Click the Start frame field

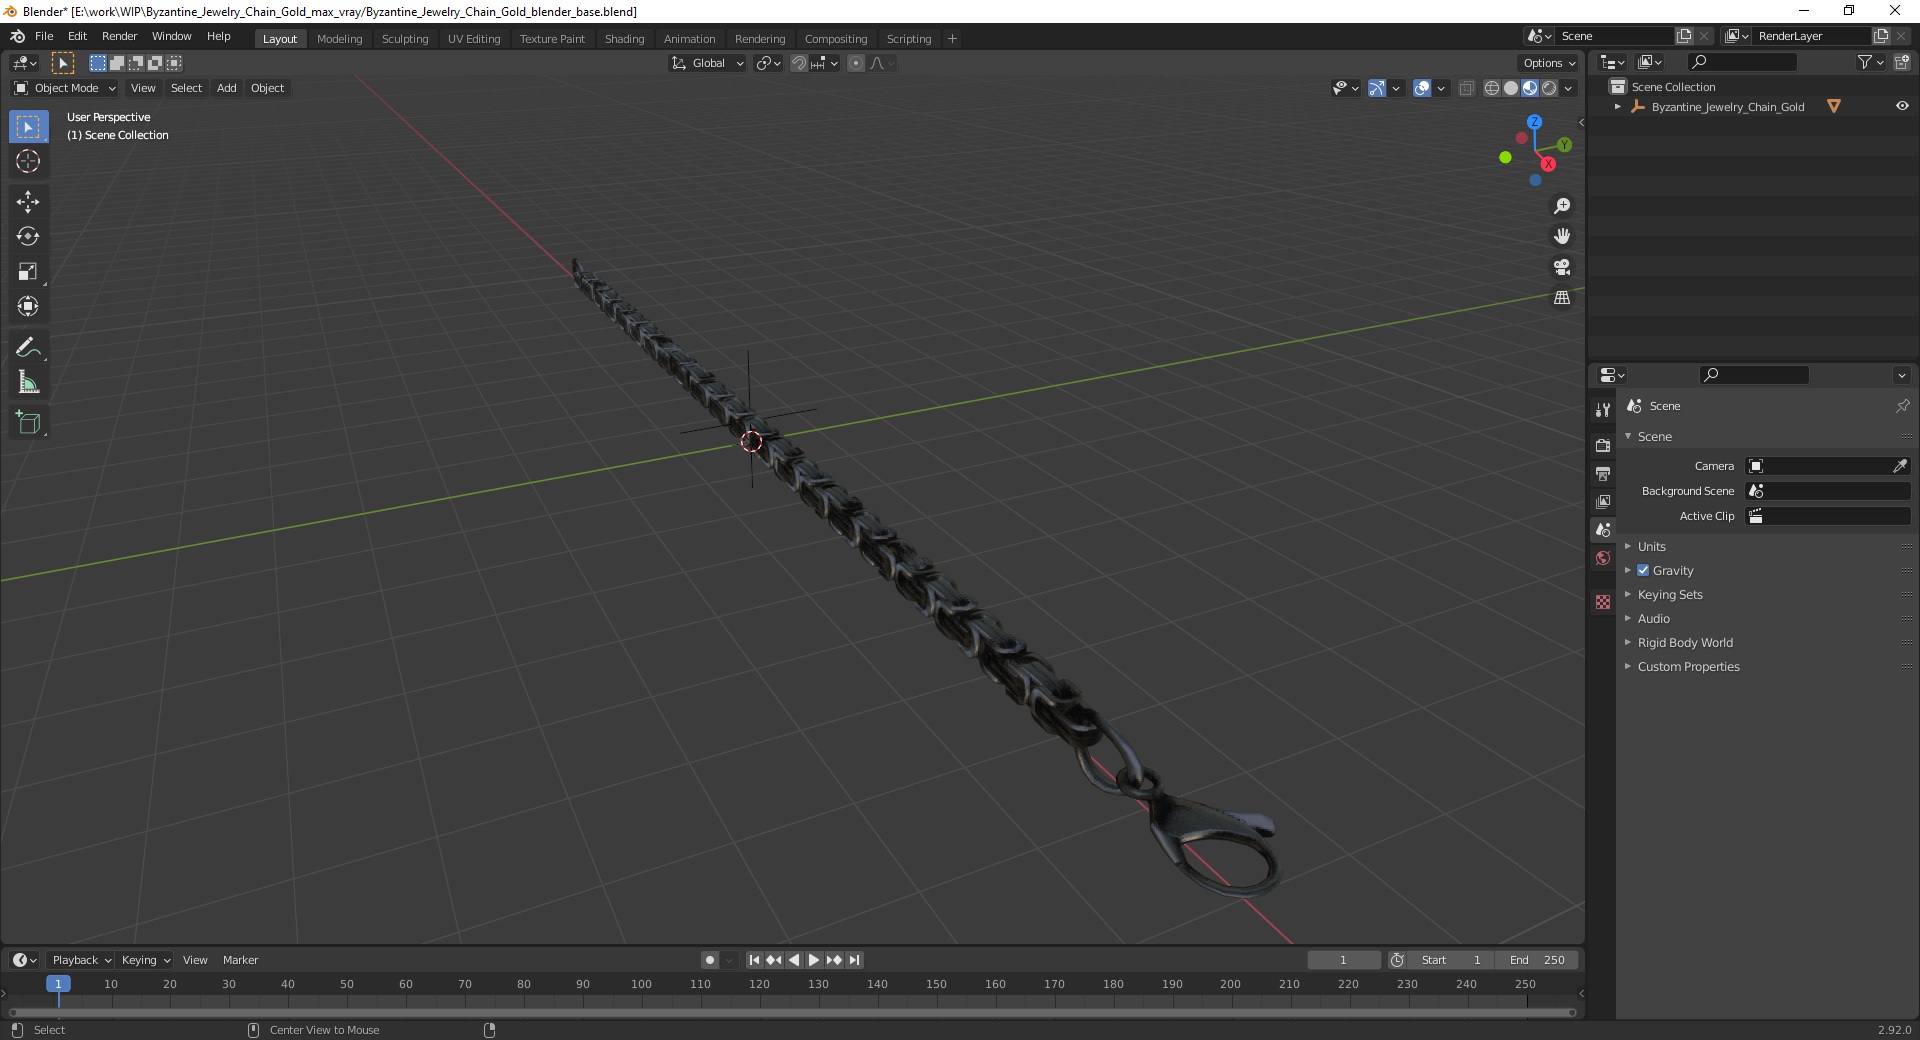(x=1453, y=960)
